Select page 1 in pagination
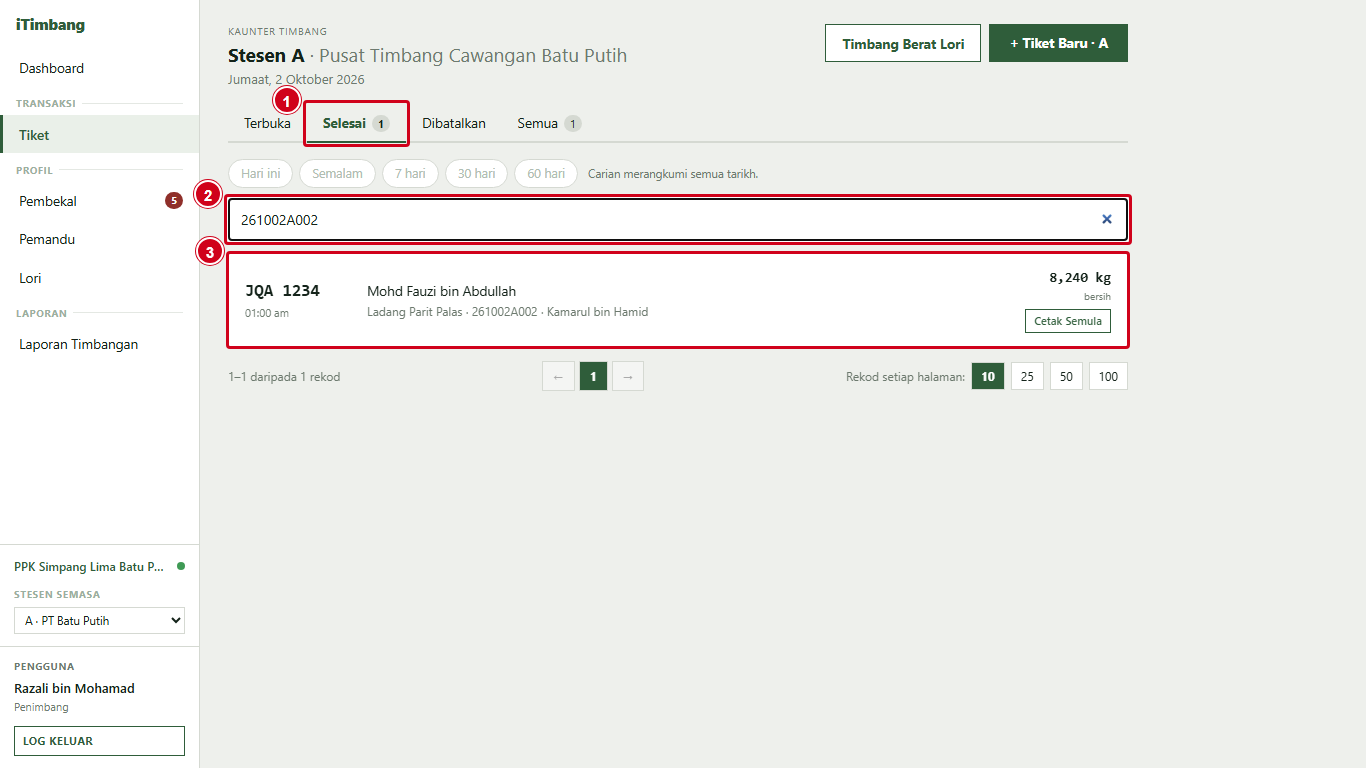This screenshot has width=1366, height=768. 593,376
